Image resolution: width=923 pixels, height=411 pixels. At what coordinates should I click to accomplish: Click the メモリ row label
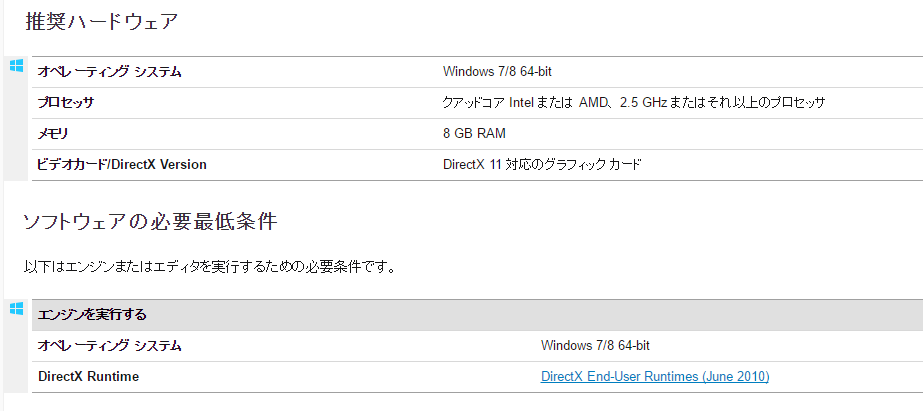[x=52, y=134]
